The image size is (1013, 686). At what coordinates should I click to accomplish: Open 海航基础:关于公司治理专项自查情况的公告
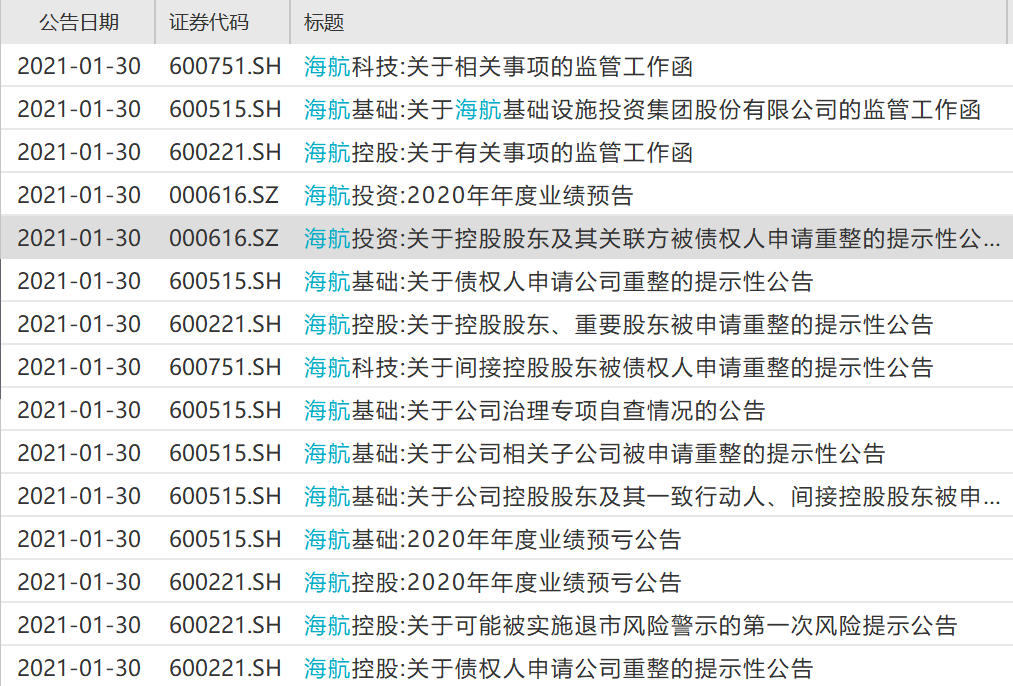(534, 410)
